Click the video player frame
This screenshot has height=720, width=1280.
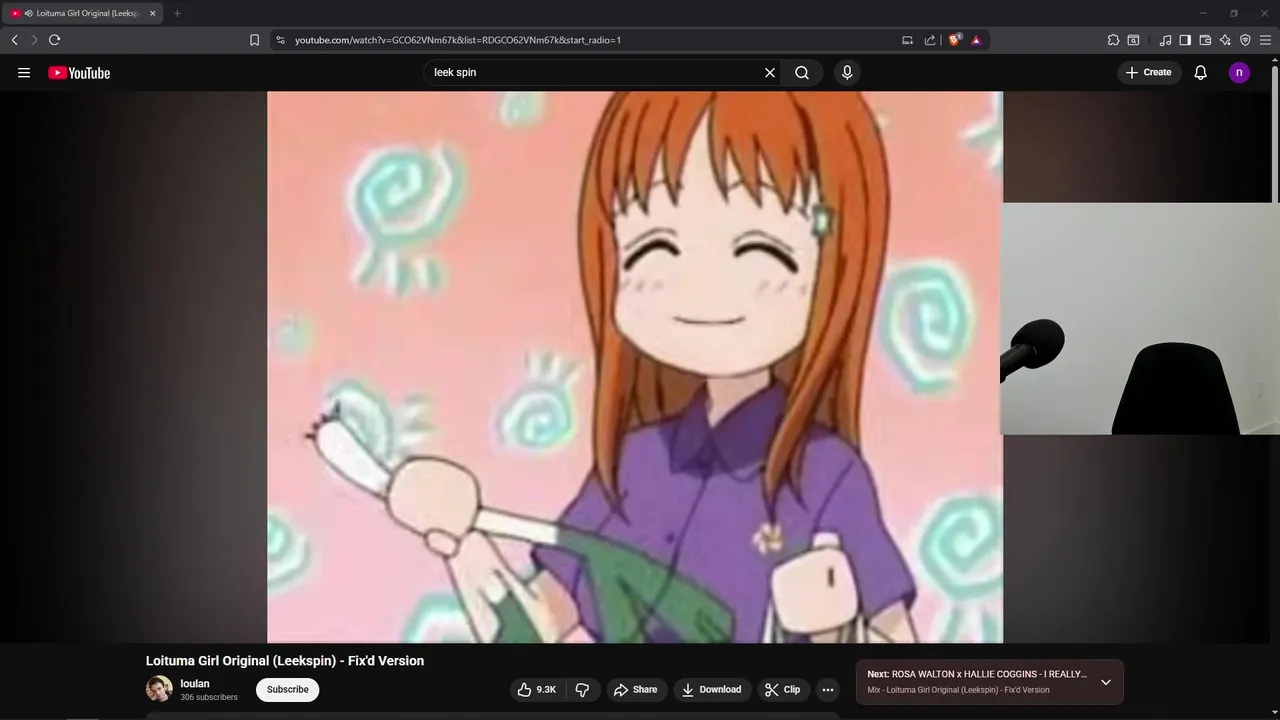[x=635, y=367]
